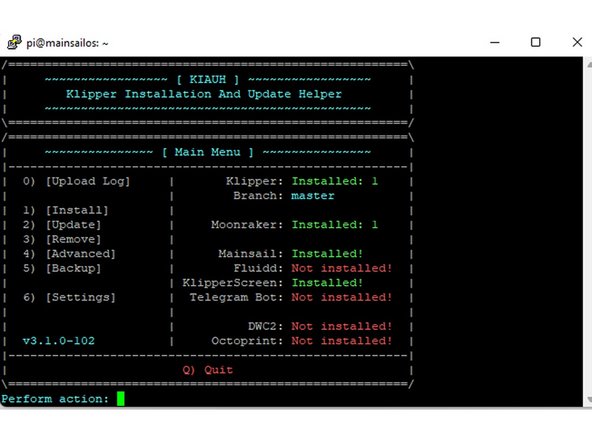Click the 'master' branch value

313,196
